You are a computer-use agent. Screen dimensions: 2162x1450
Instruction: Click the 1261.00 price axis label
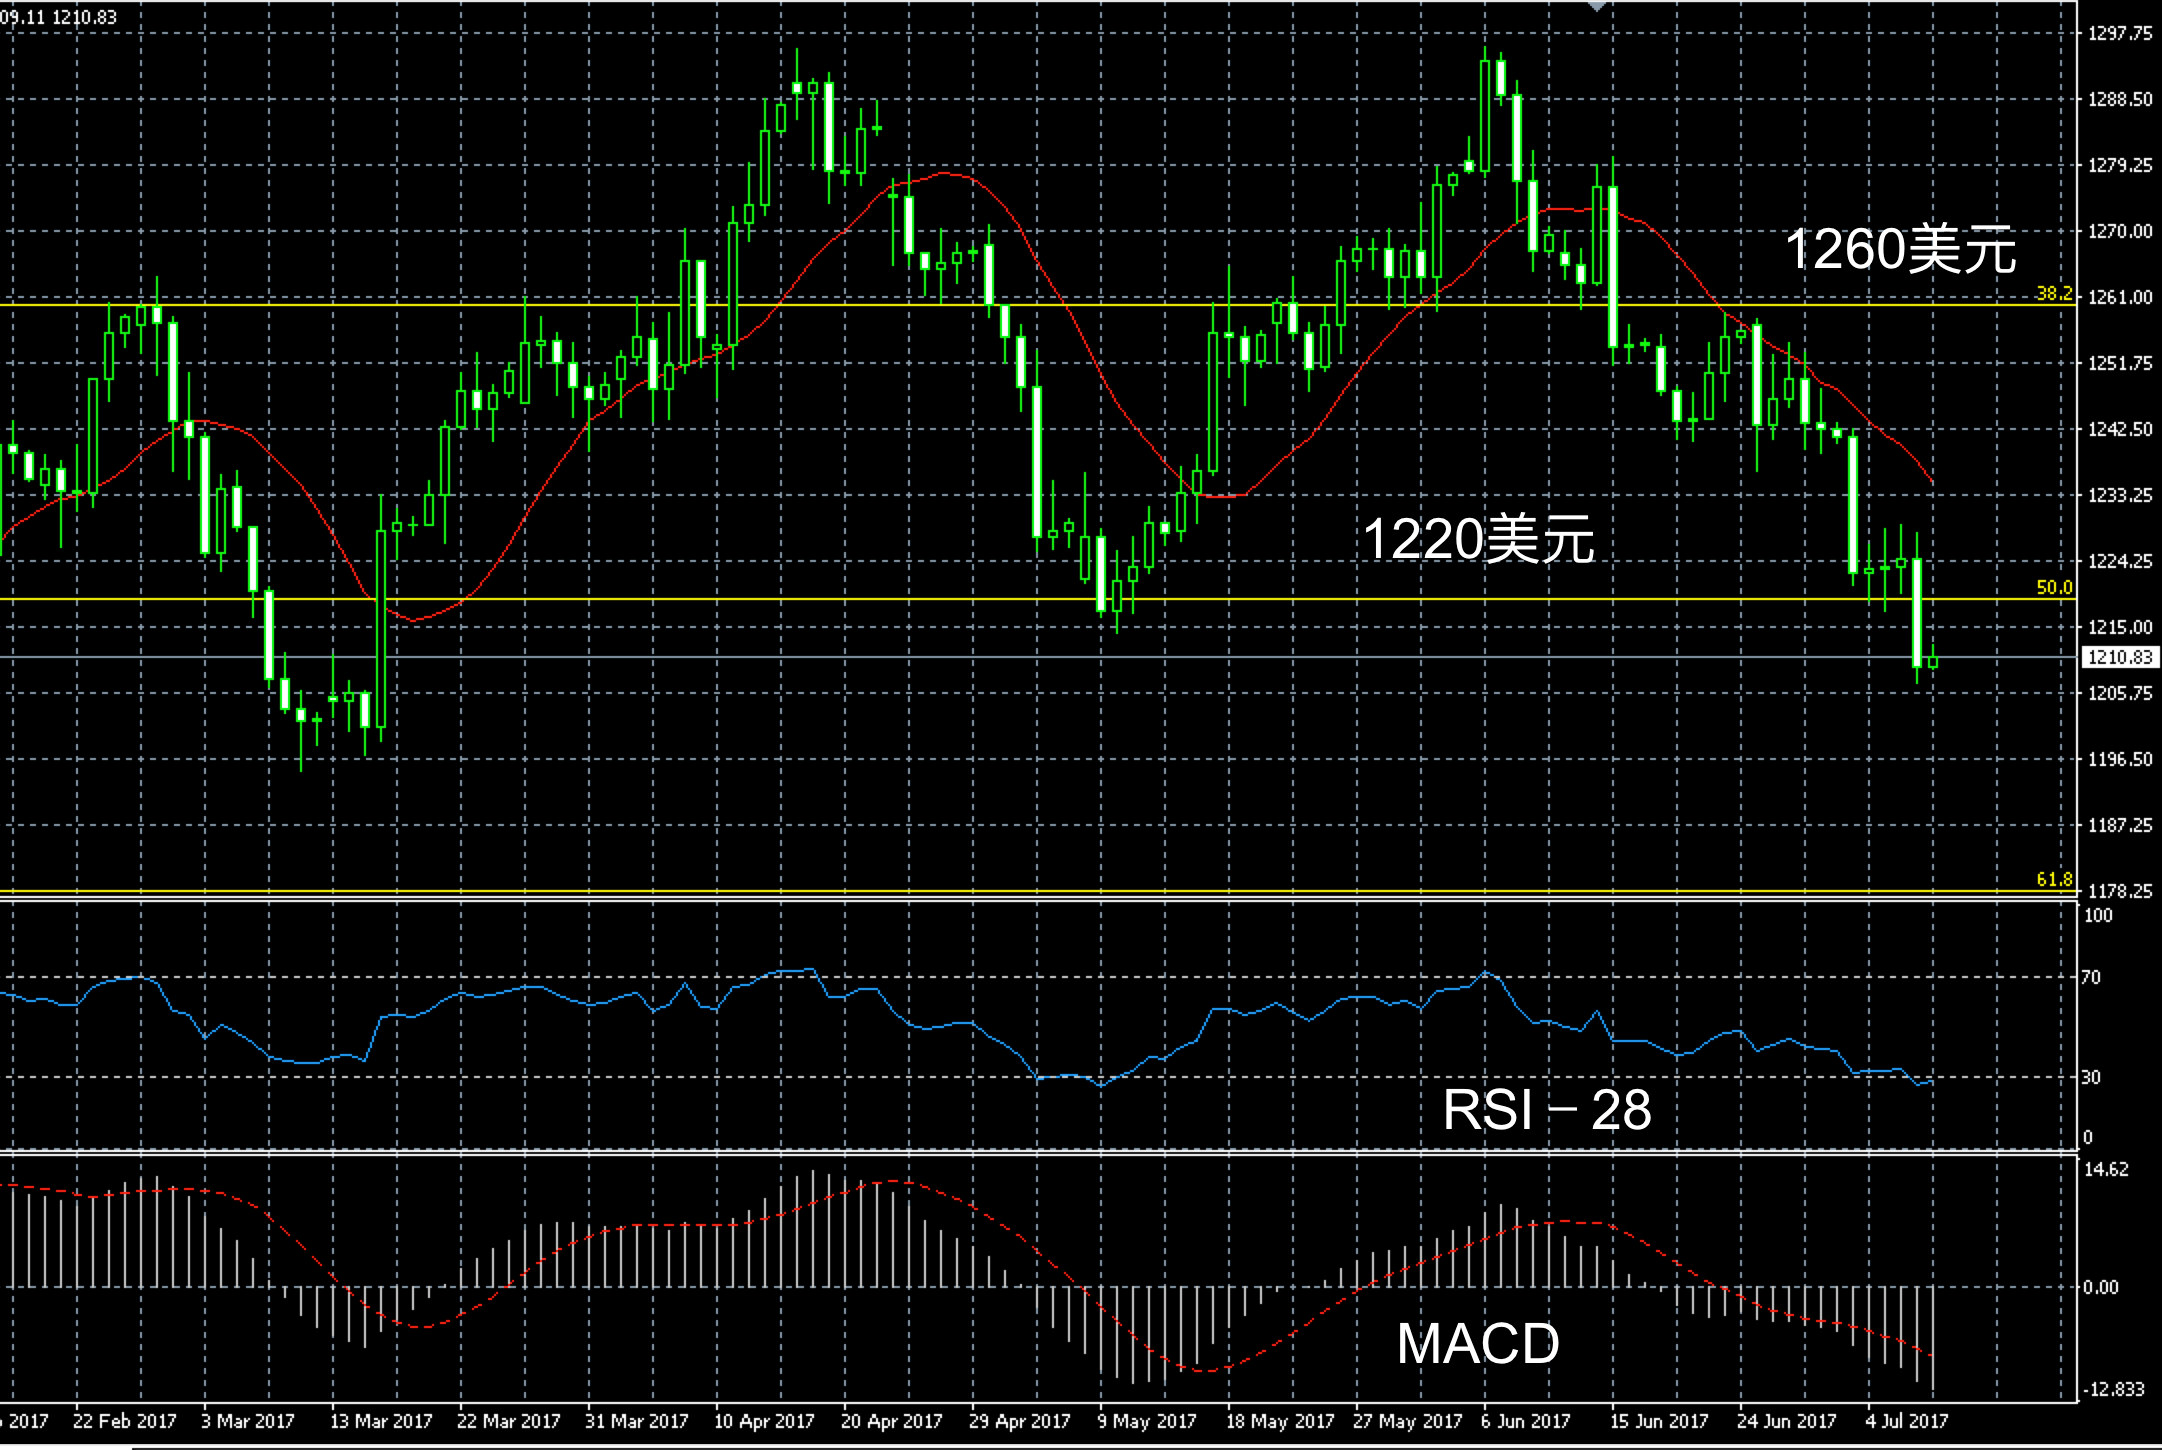coord(2120,298)
